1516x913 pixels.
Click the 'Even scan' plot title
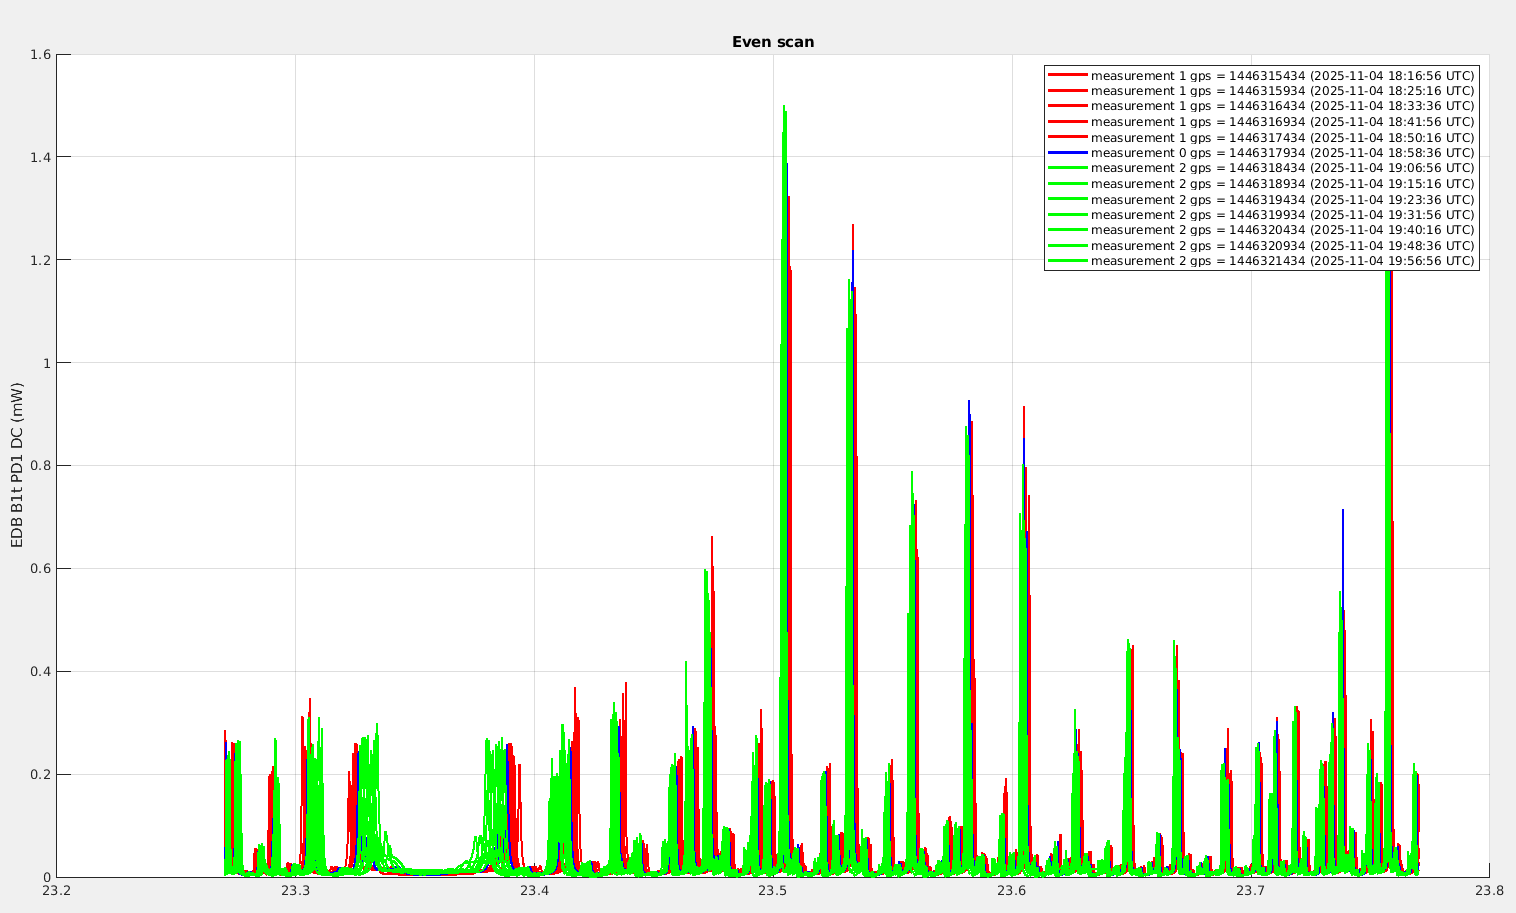point(772,42)
